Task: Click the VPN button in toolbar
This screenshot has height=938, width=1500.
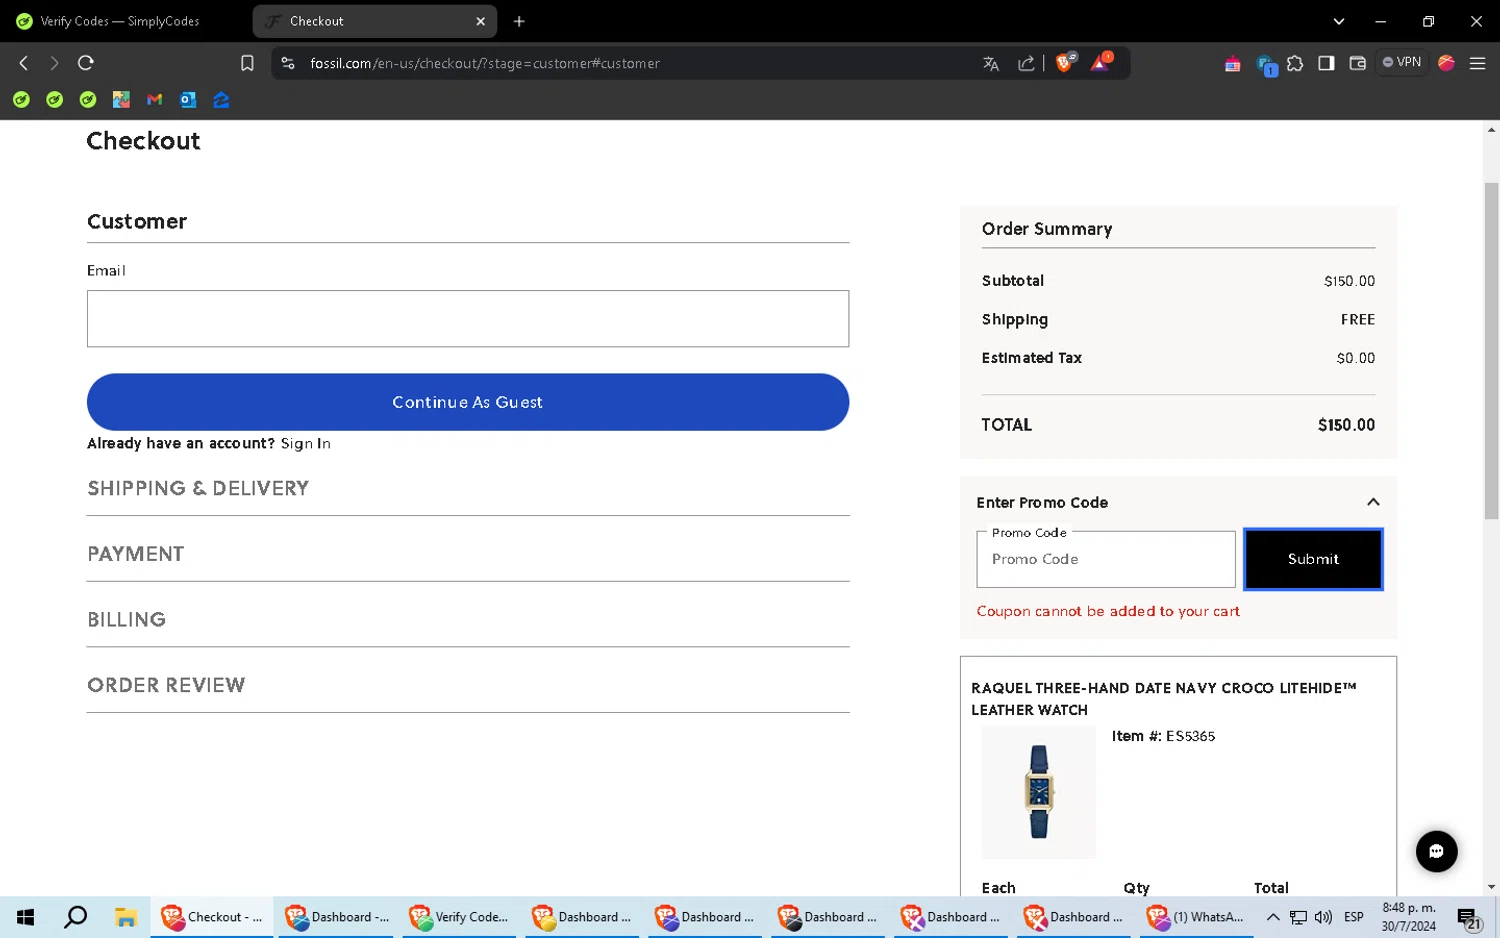Action: coord(1402,62)
